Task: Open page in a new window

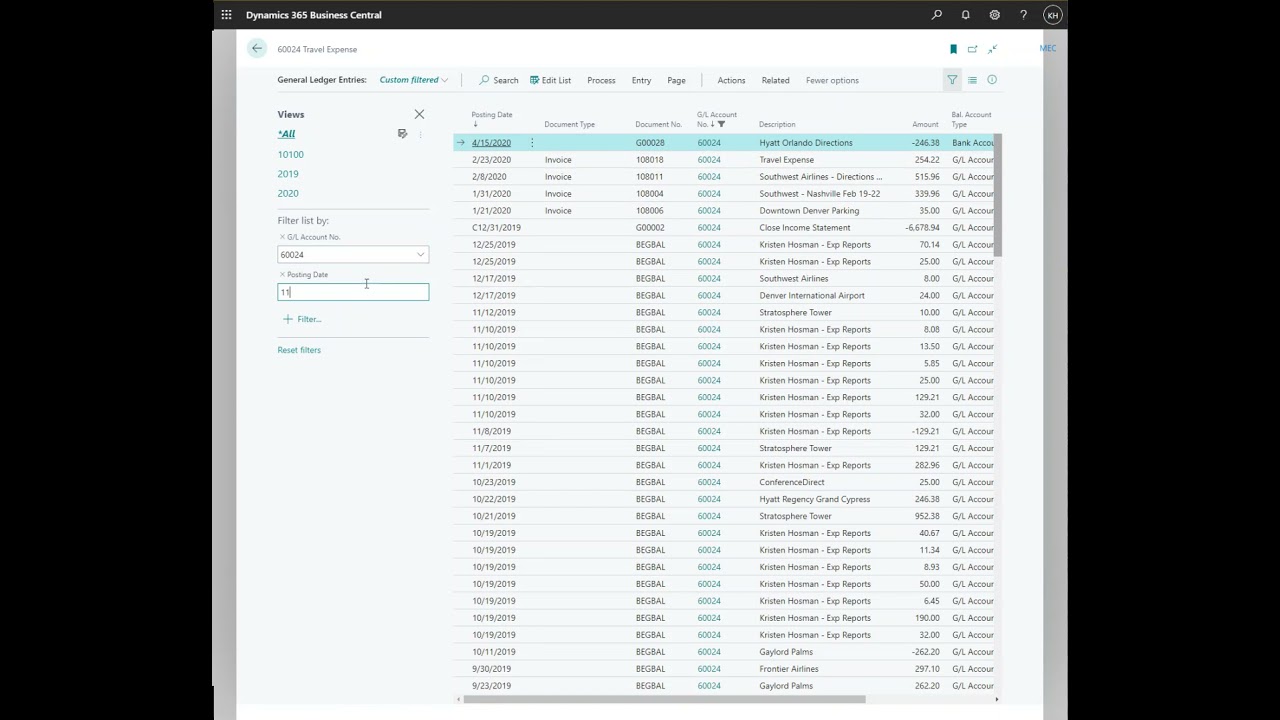Action: 972,49
